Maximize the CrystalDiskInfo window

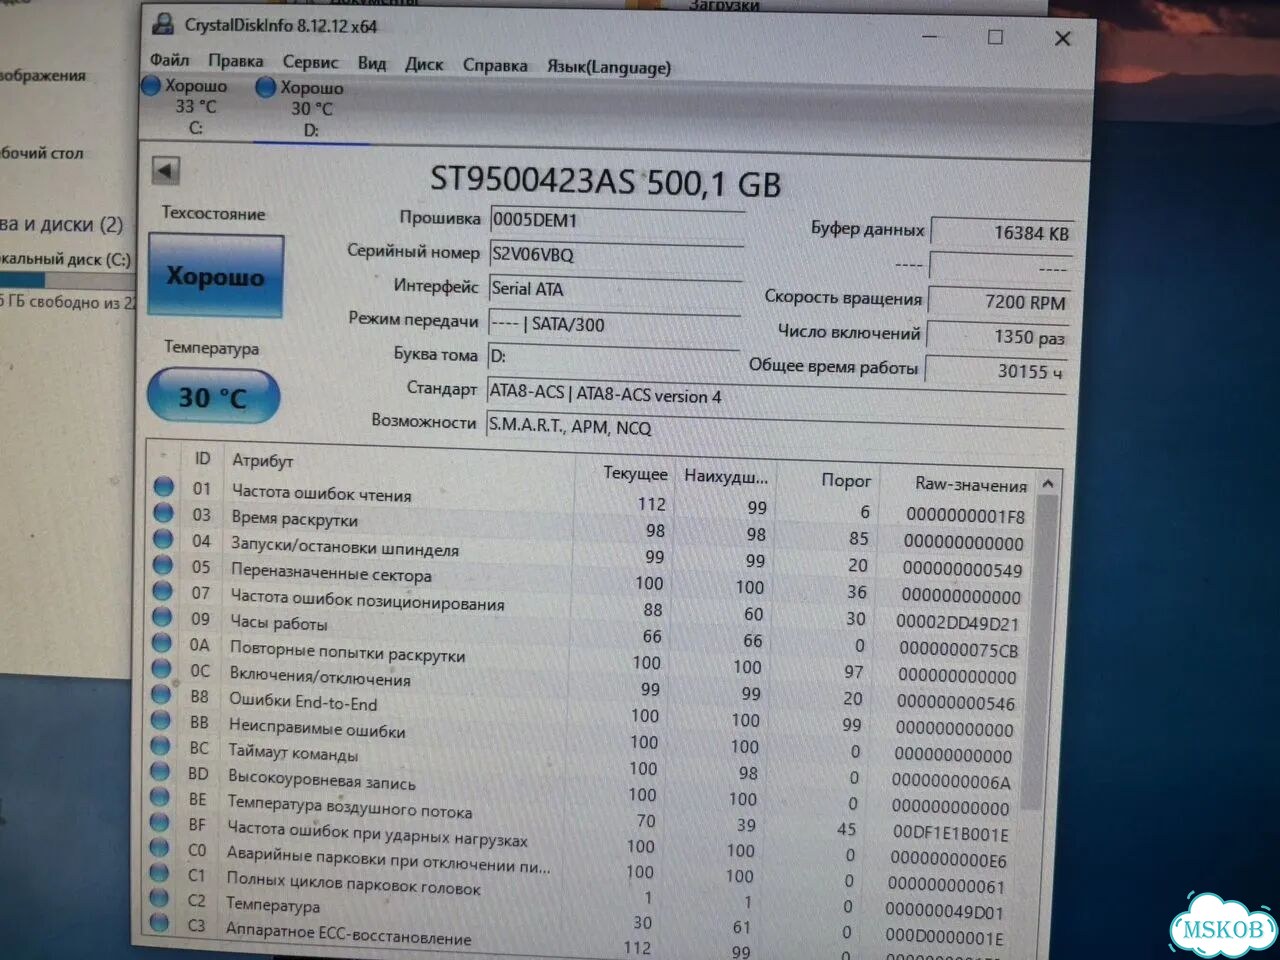[x=995, y=37]
